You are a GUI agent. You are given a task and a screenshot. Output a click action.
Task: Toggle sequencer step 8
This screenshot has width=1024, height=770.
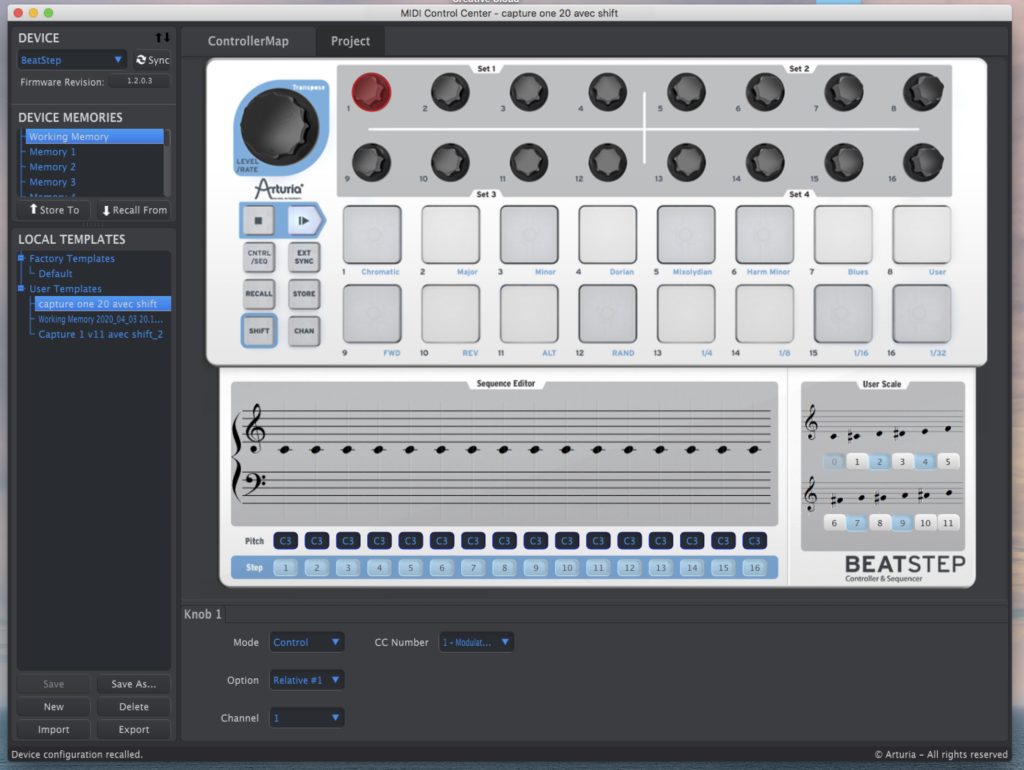click(504, 568)
